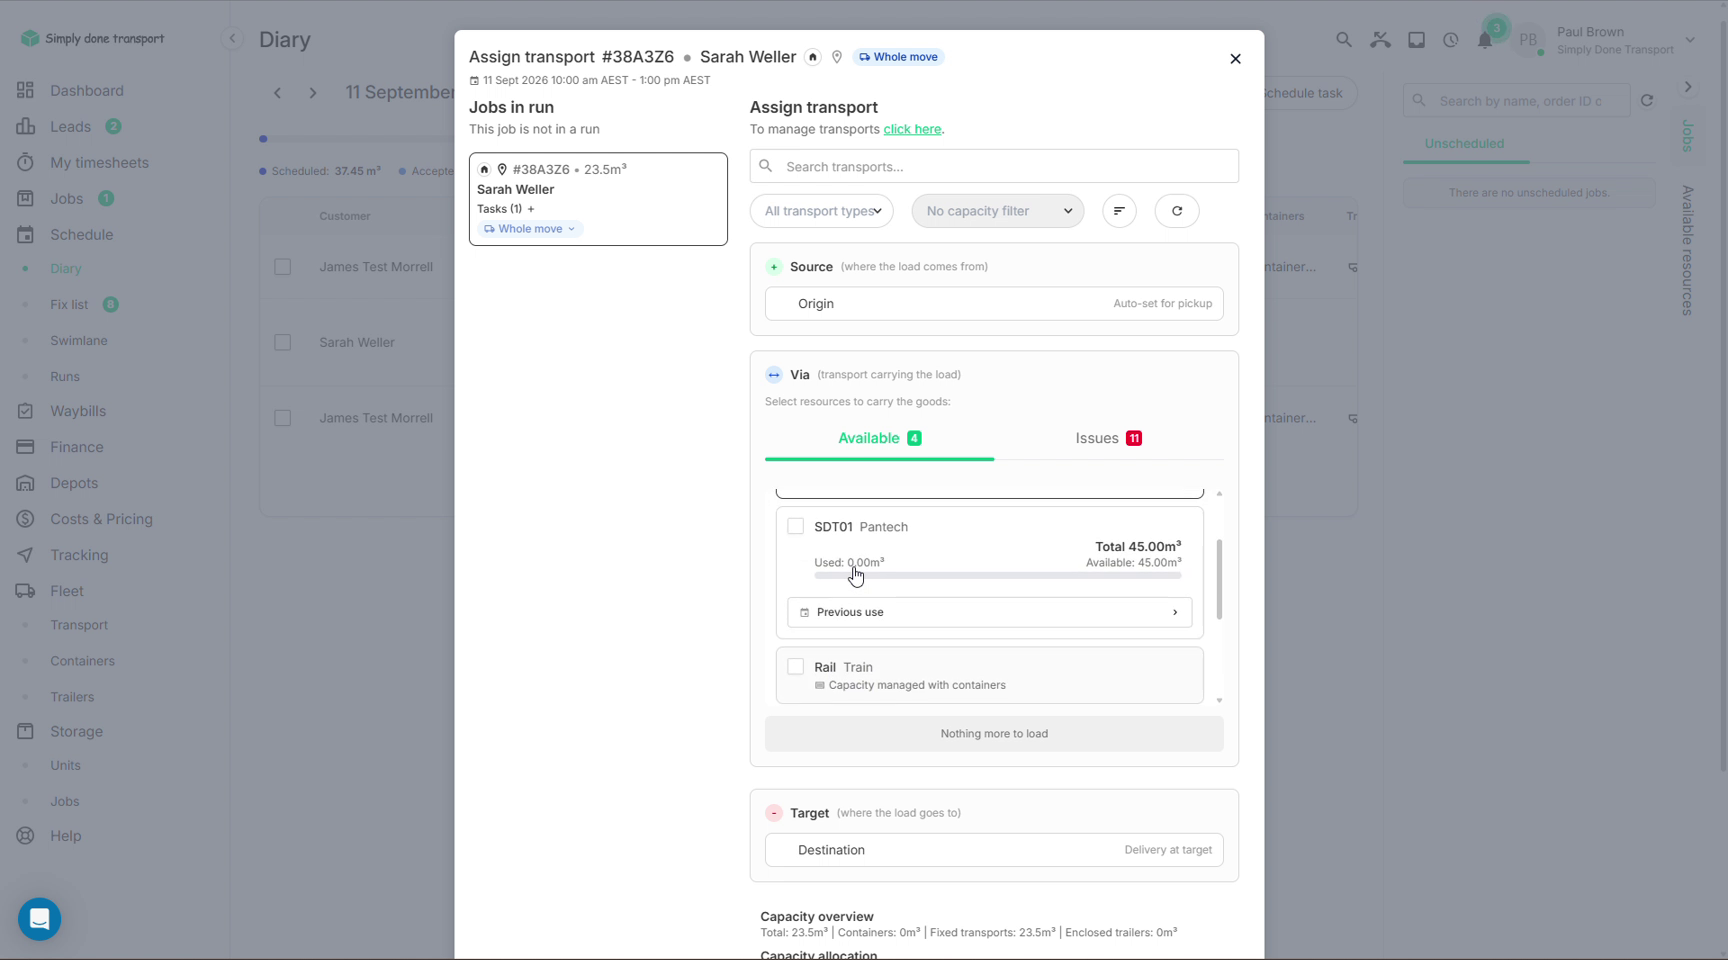
Task: Go to previous day in Diary
Action: [x=278, y=93]
